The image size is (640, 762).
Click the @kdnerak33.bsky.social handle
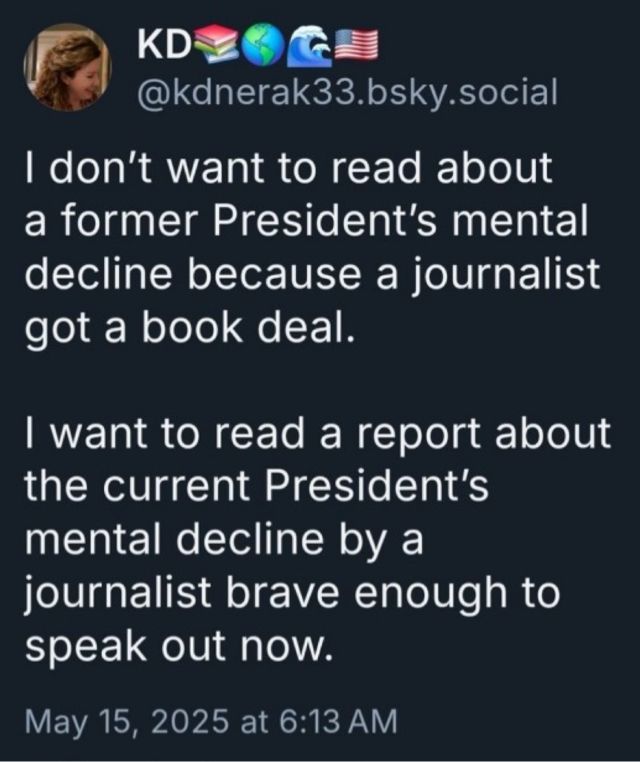click(x=347, y=92)
